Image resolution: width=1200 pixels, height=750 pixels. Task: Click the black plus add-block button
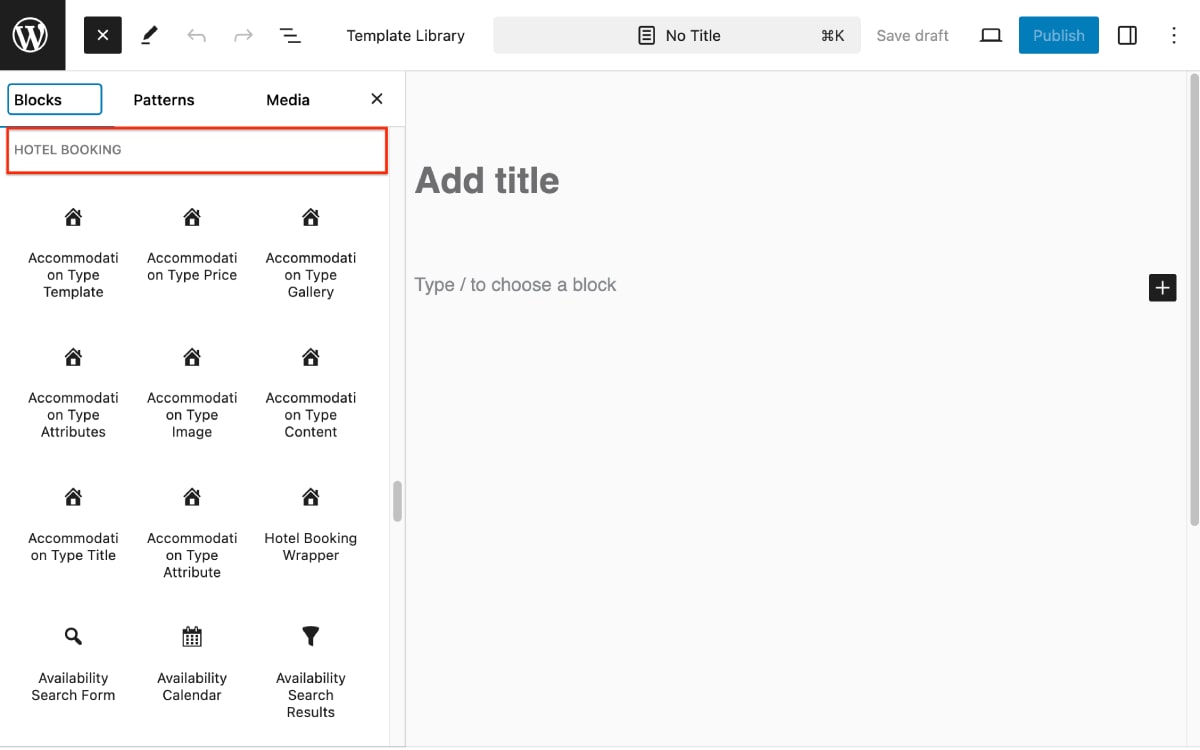[1162, 288]
